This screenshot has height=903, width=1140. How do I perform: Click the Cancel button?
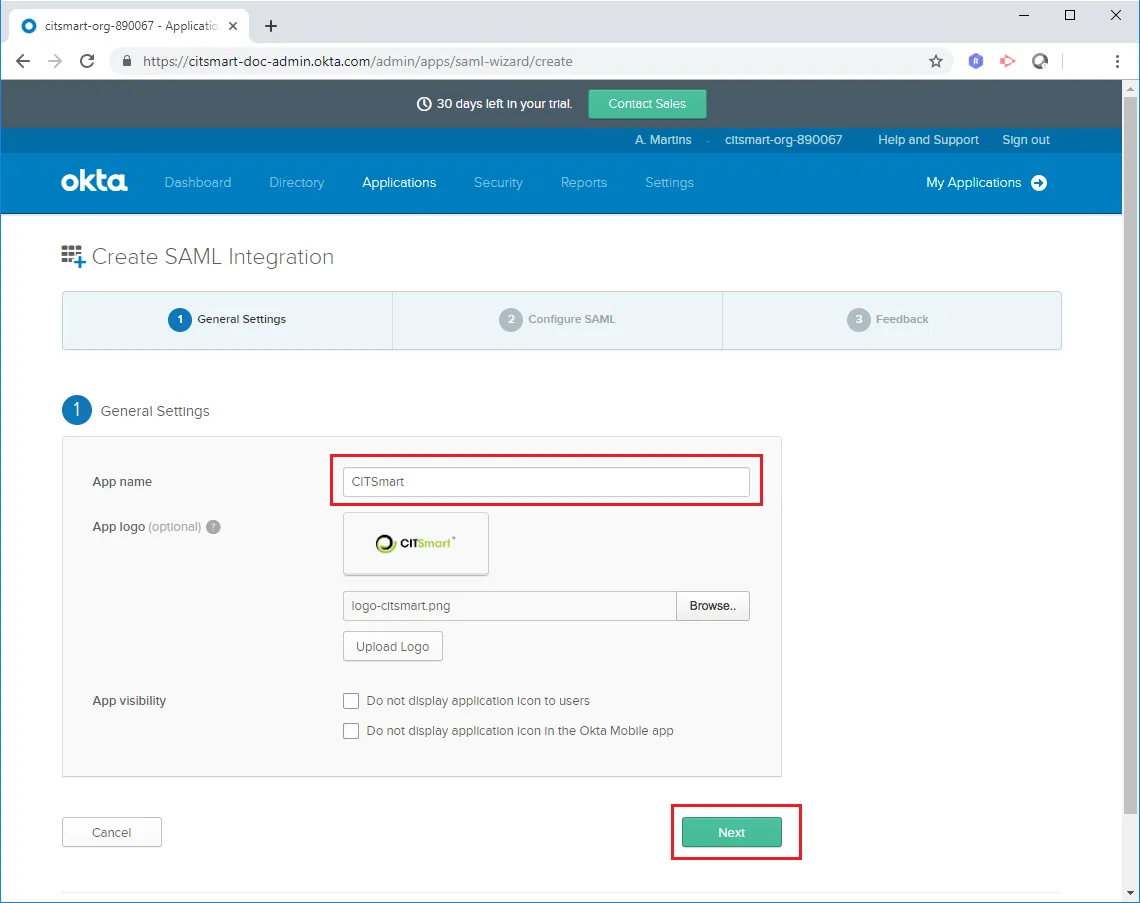click(112, 832)
